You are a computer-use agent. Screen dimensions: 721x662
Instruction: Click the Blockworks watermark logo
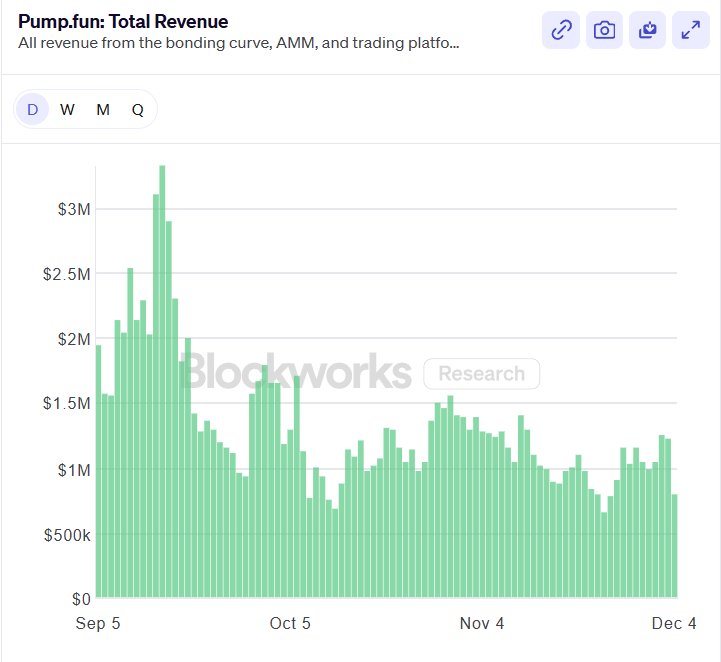[x=296, y=373]
